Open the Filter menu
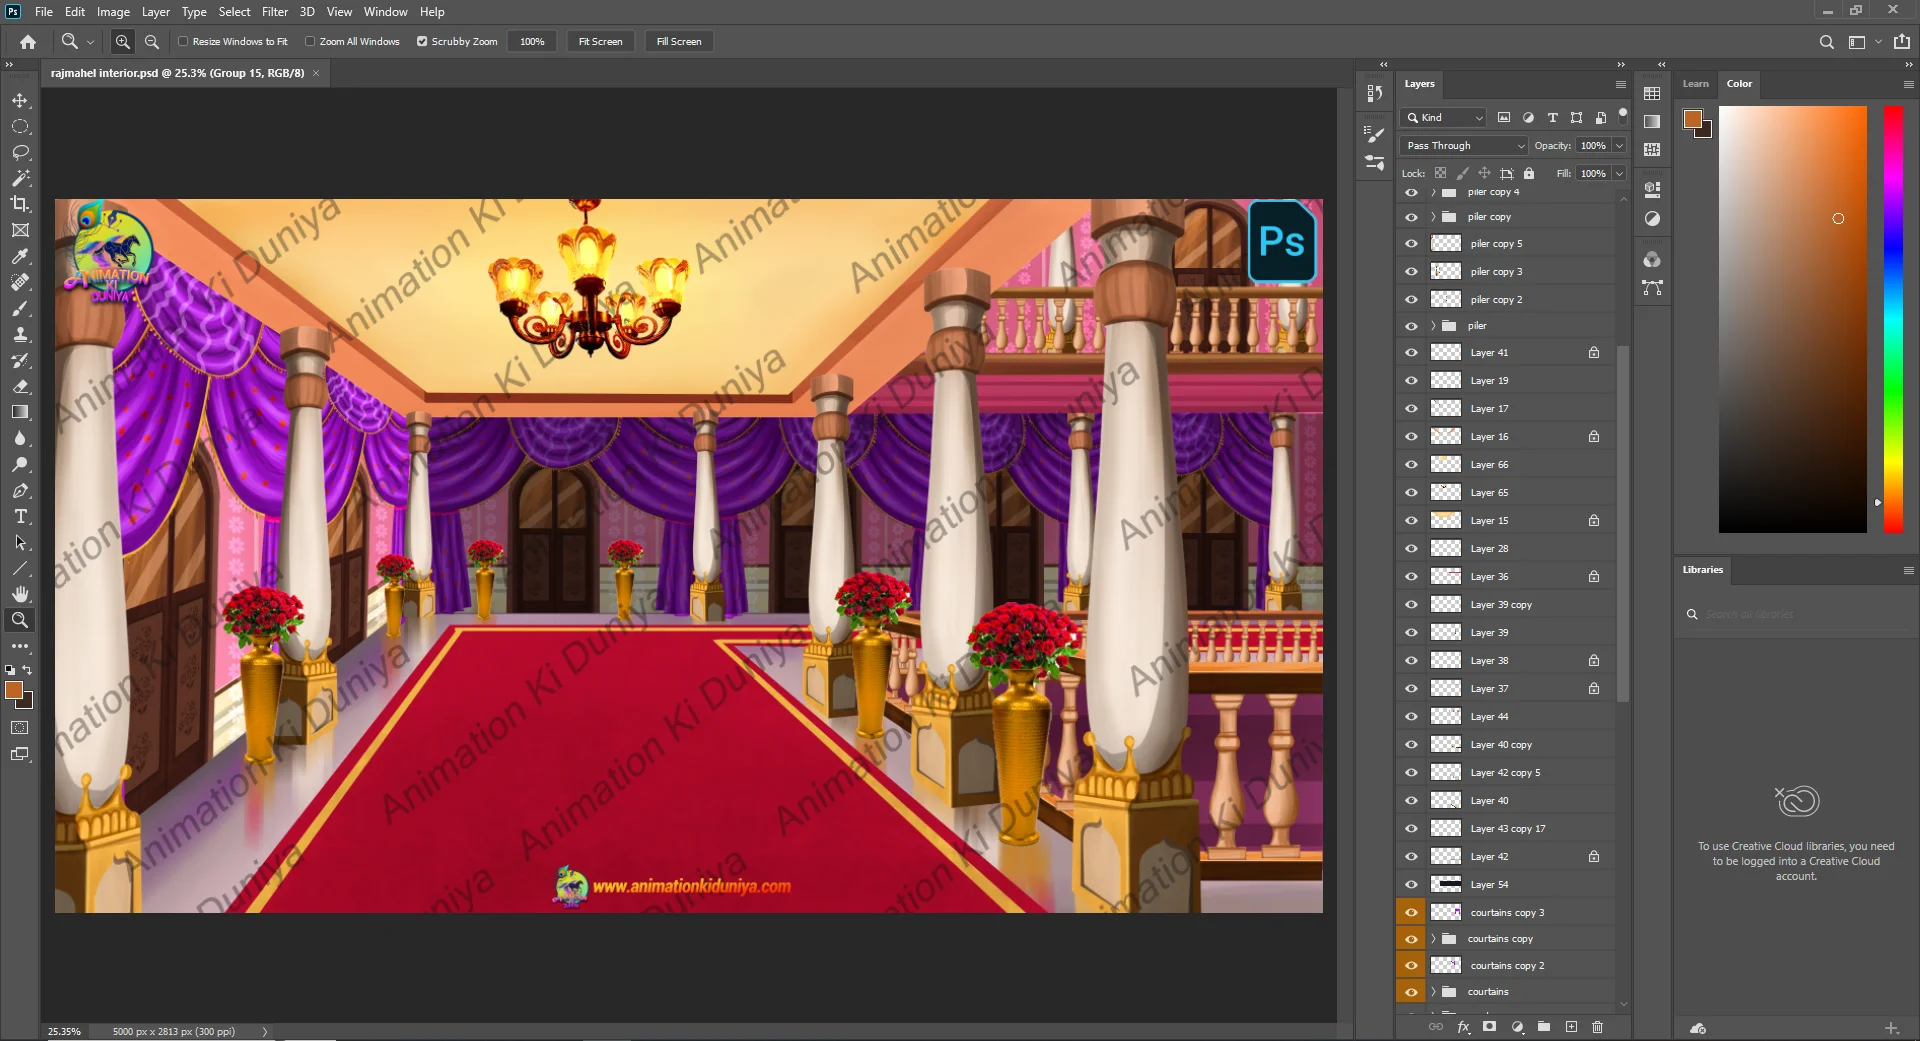This screenshot has height=1041, width=1920. [274, 12]
